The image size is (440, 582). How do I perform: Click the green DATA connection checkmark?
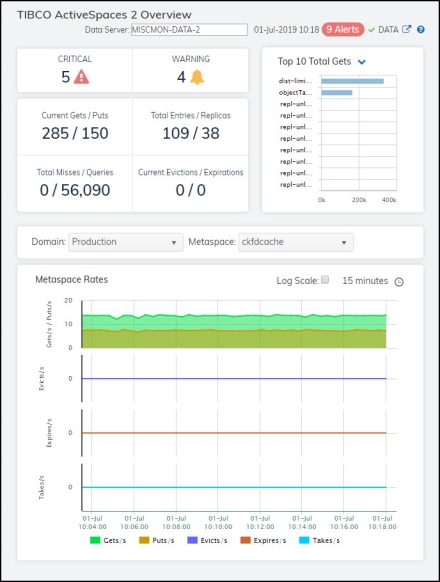(371, 30)
